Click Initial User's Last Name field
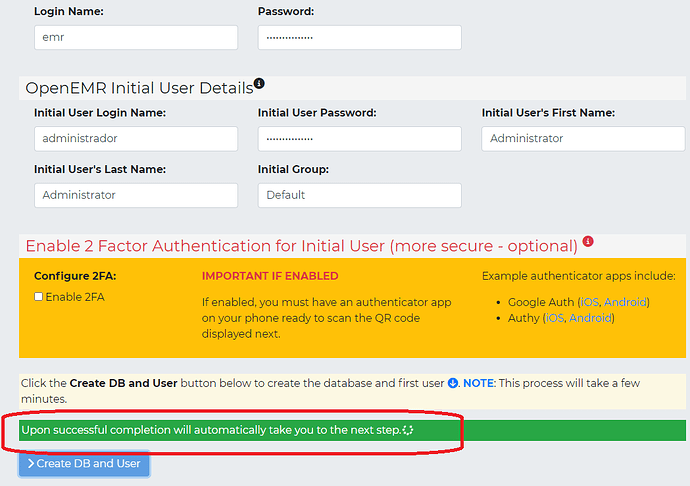The width and height of the screenshot is (690, 486). point(136,195)
